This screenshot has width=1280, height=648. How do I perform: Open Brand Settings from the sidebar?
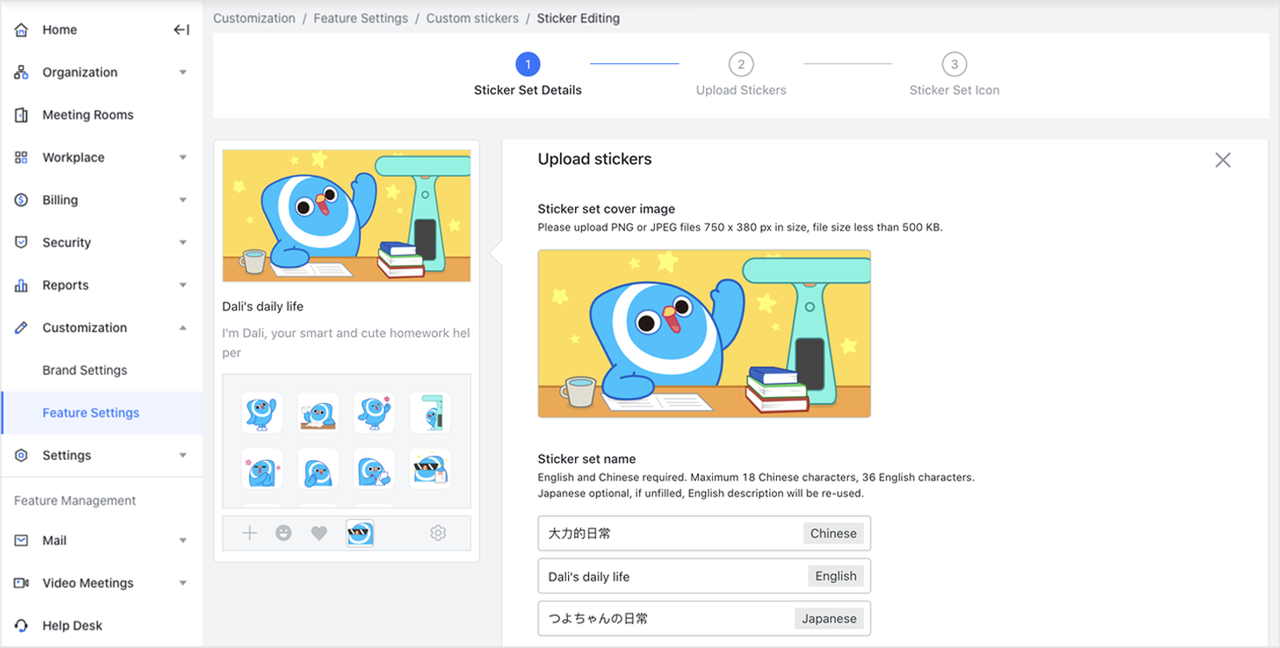click(x=84, y=369)
